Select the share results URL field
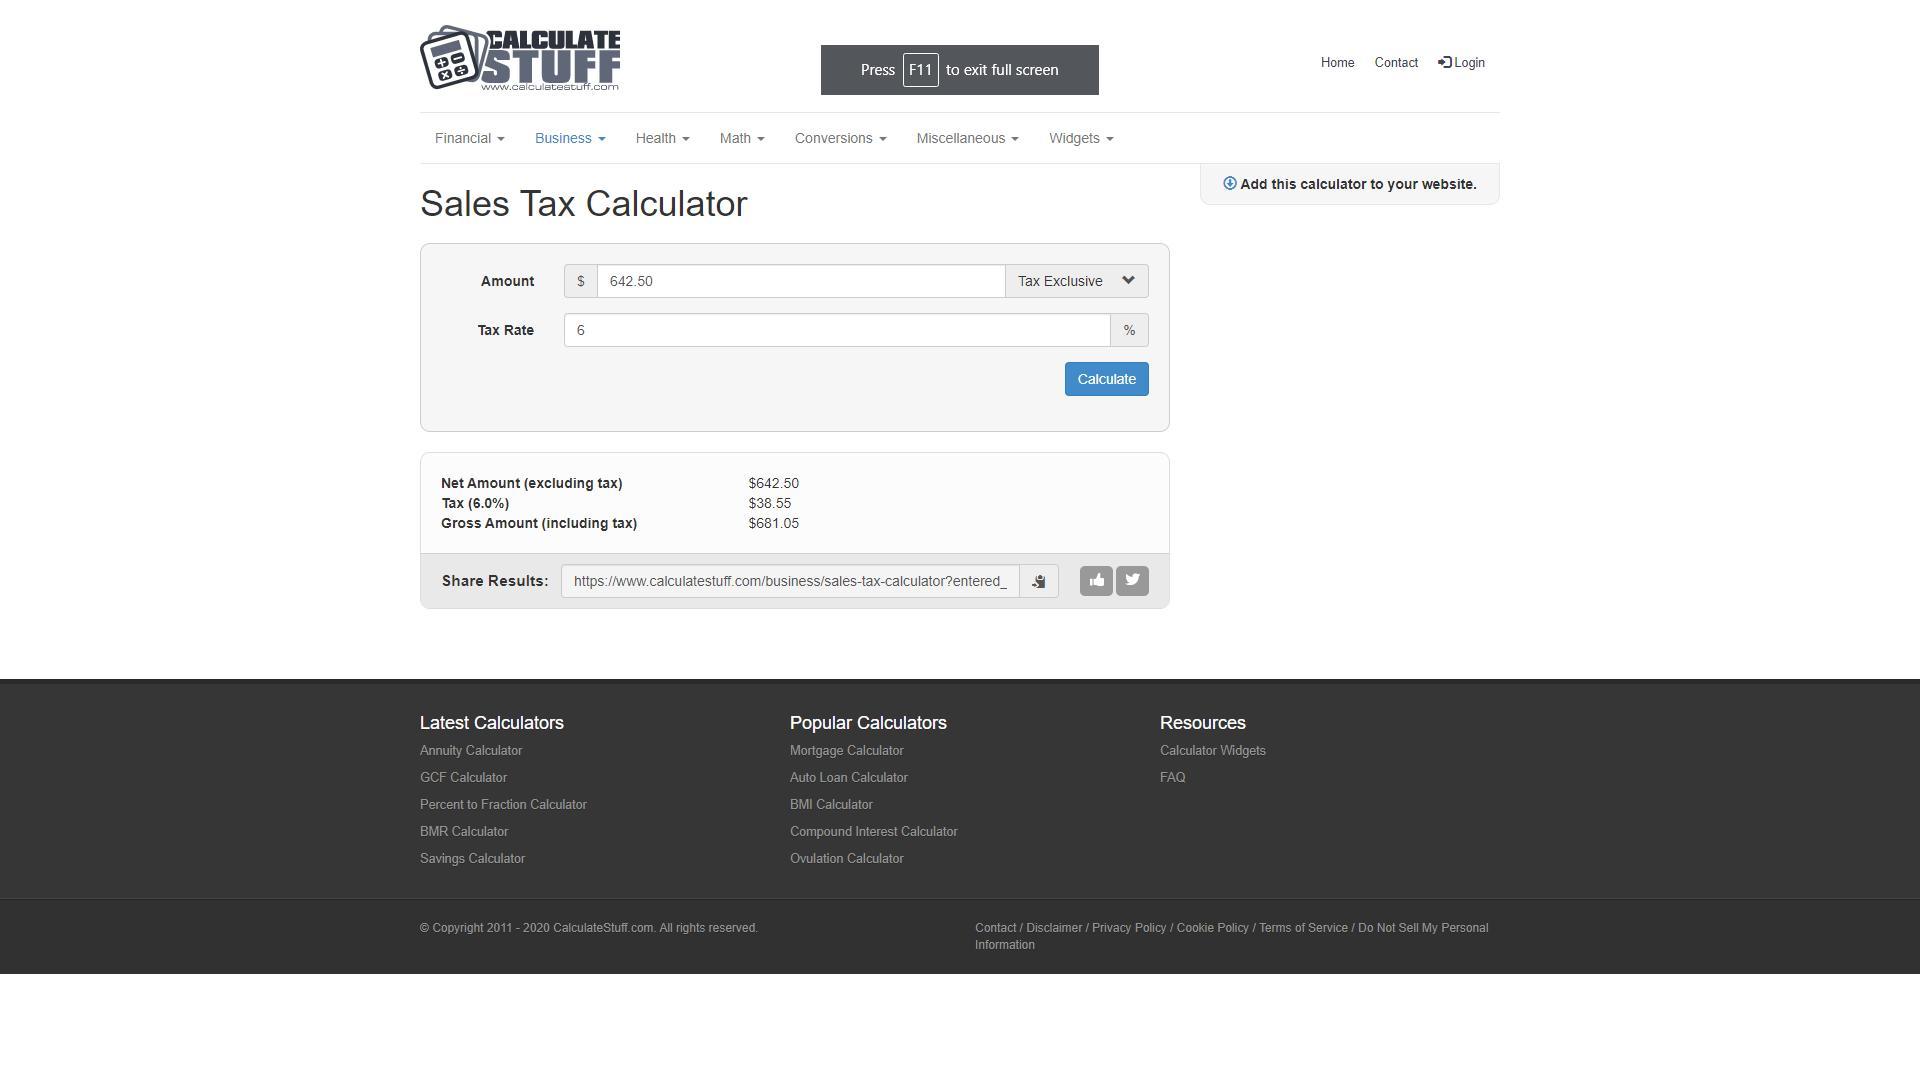 coord(789,582)
